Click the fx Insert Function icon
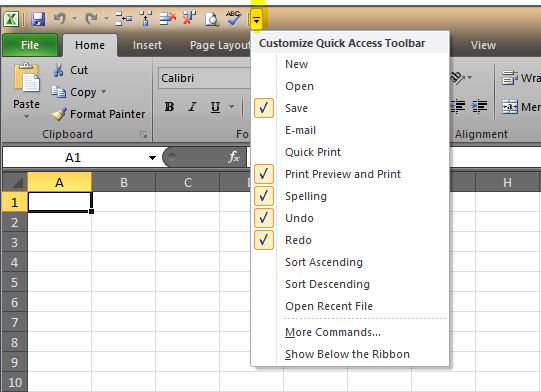 coord(234,157)
